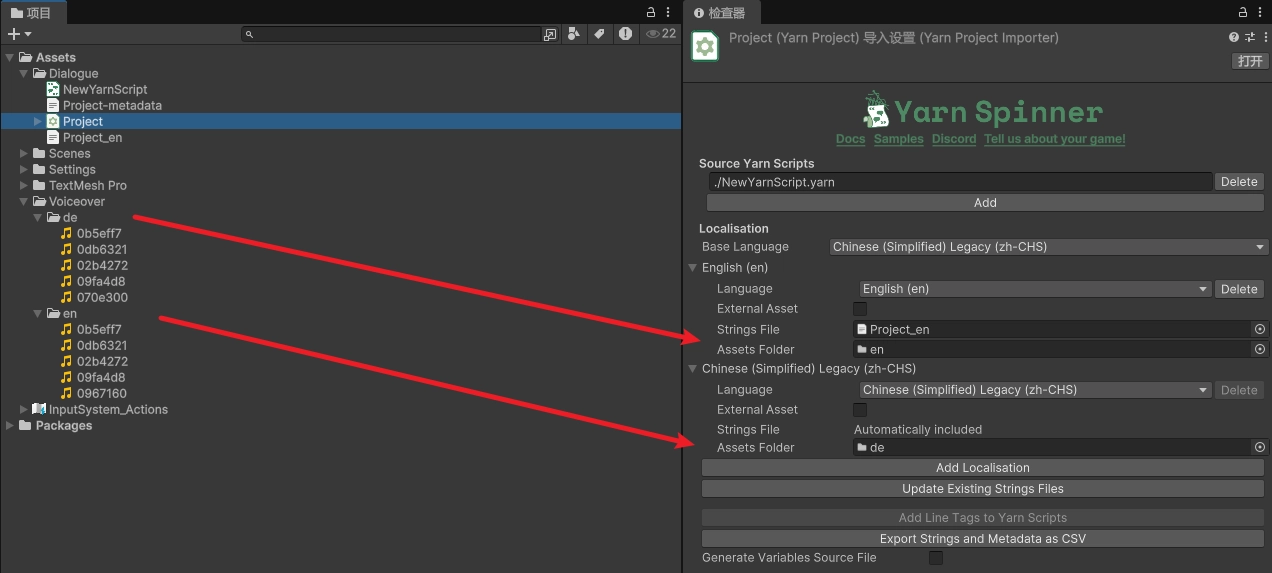Screen dimensions: 1272x573
Task: Collapse the Dialogue folder
Action: click(24, 73)
